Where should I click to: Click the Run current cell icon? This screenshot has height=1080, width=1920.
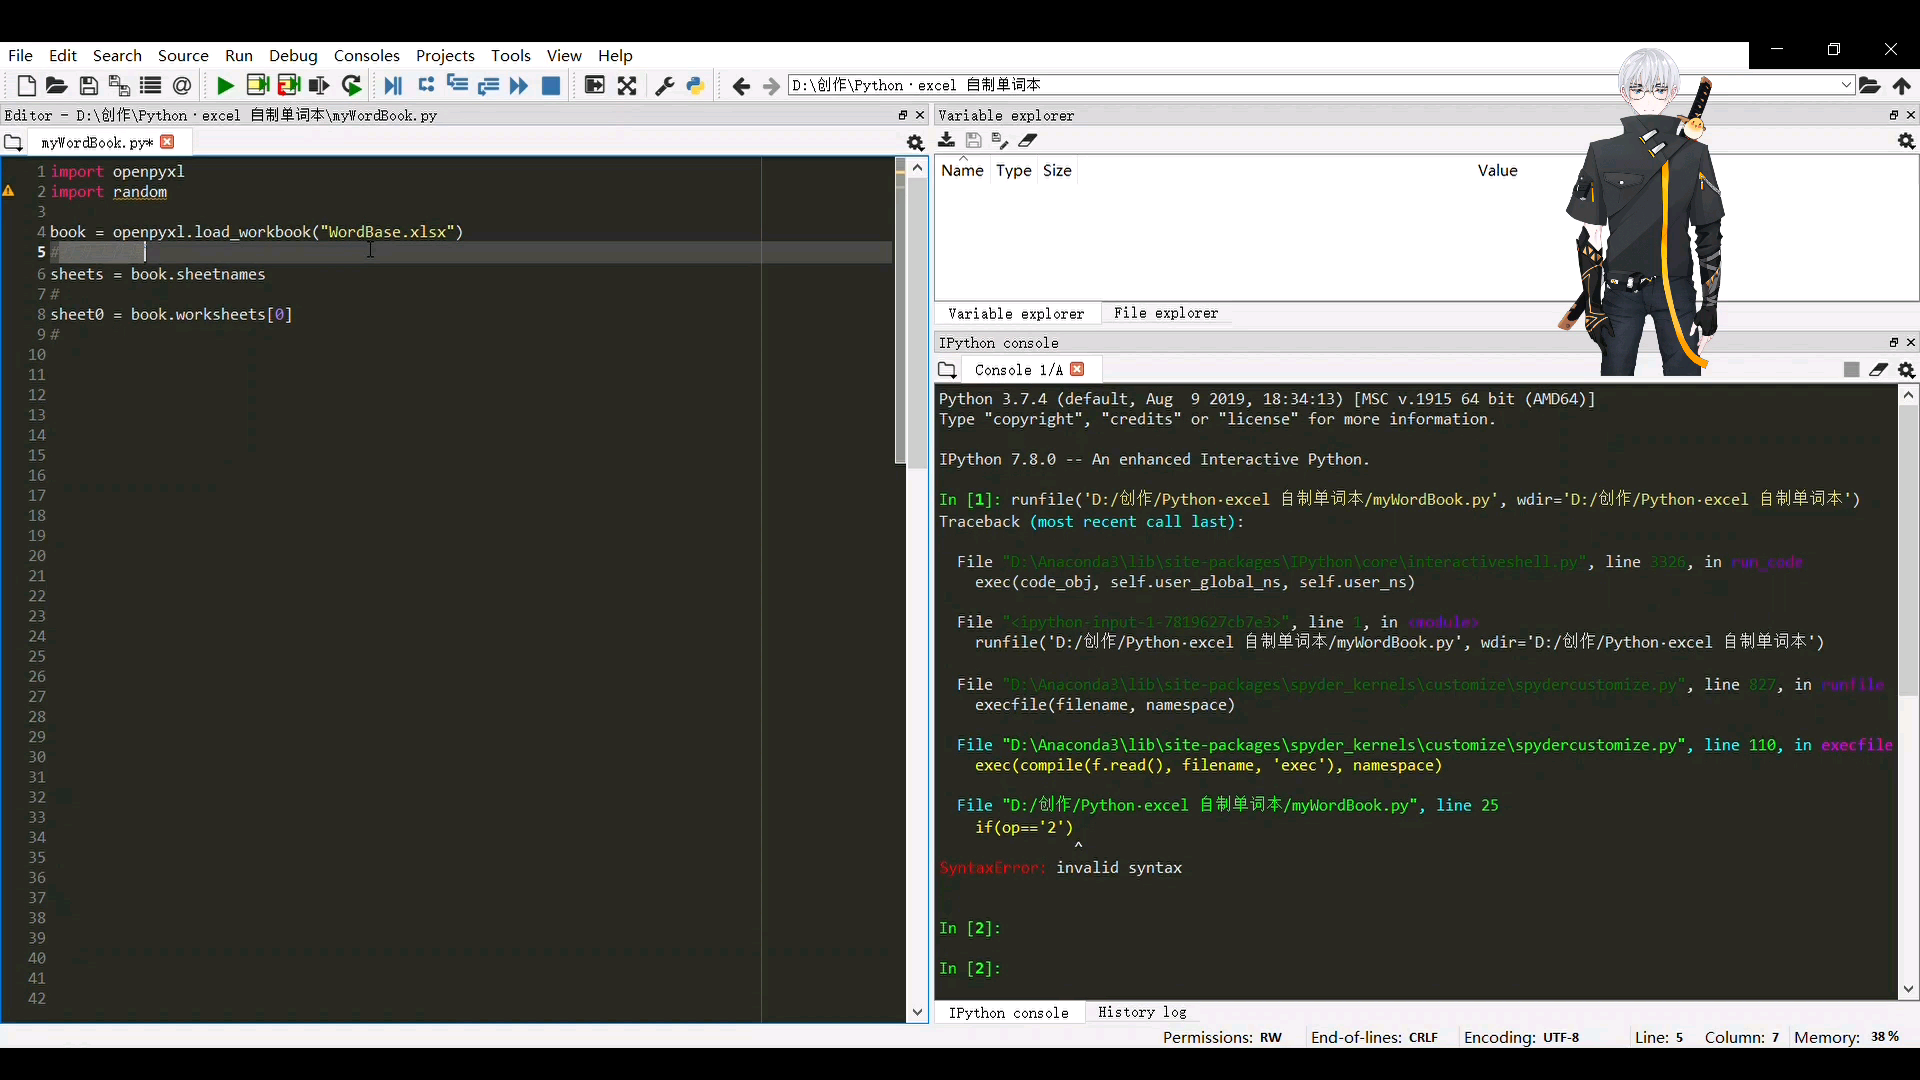coord(257,86)
